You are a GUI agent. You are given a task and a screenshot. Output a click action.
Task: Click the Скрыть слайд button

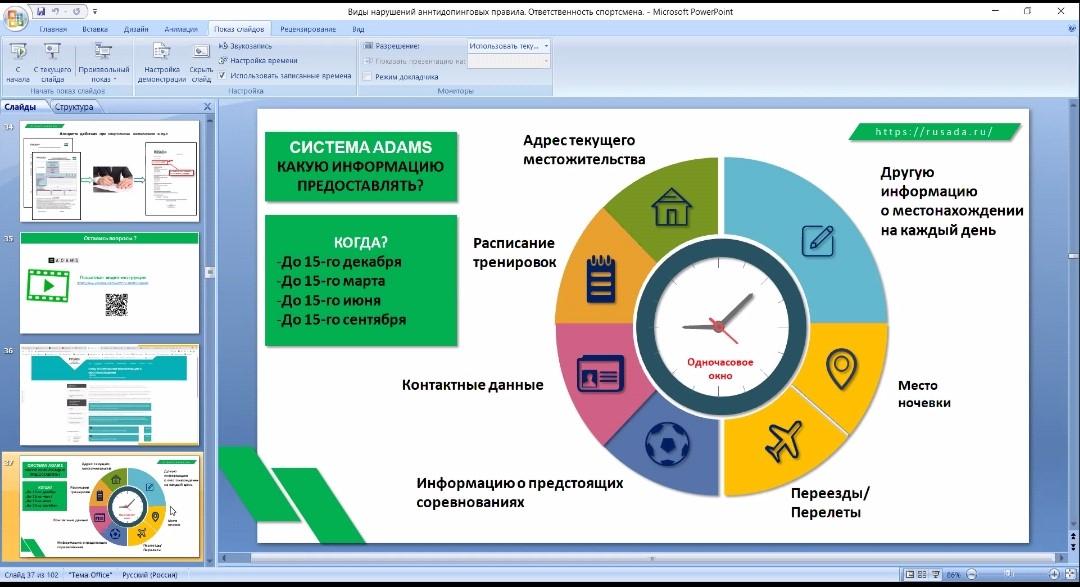[201, 63]
